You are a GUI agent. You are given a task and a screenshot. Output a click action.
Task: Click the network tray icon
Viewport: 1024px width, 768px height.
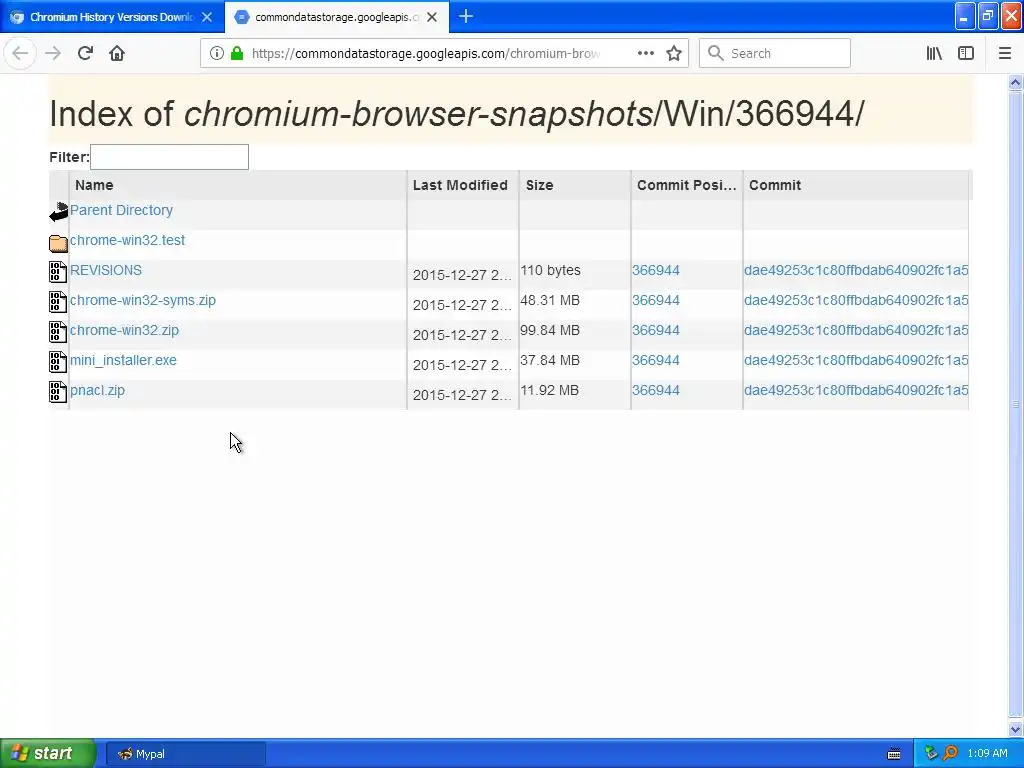931,754
